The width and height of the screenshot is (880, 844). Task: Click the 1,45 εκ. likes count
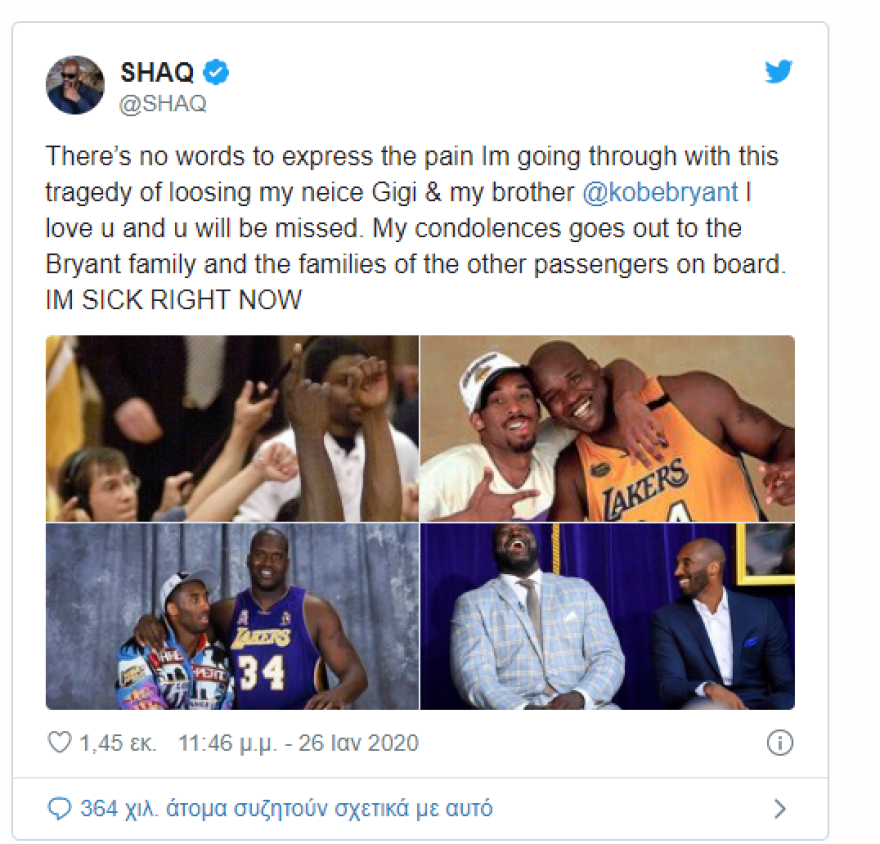click(x=116, y=743)
